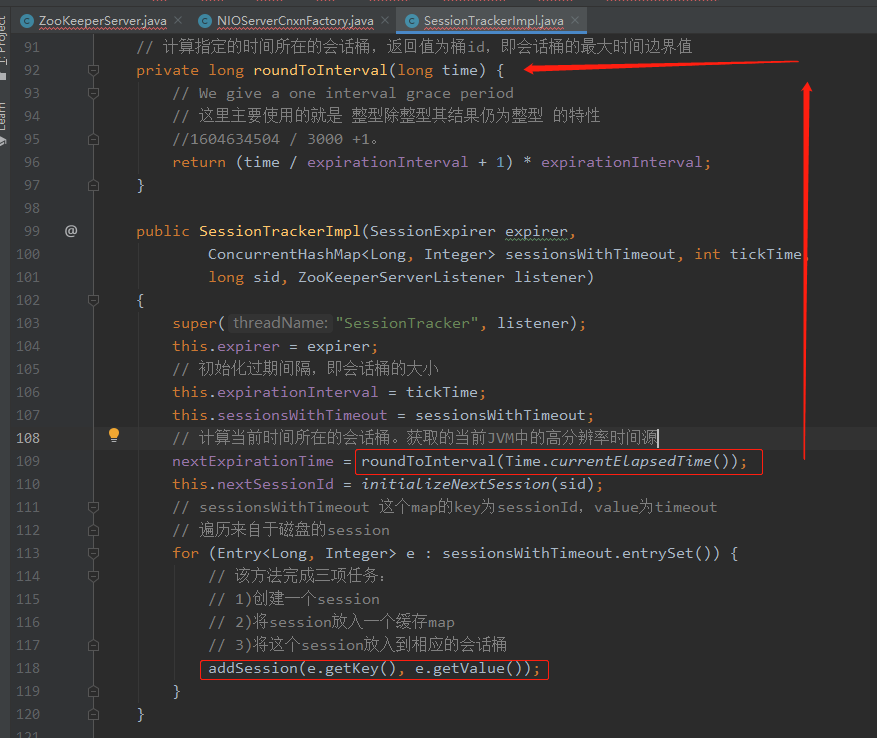Click line number 118 in gutter

(28, 668)
